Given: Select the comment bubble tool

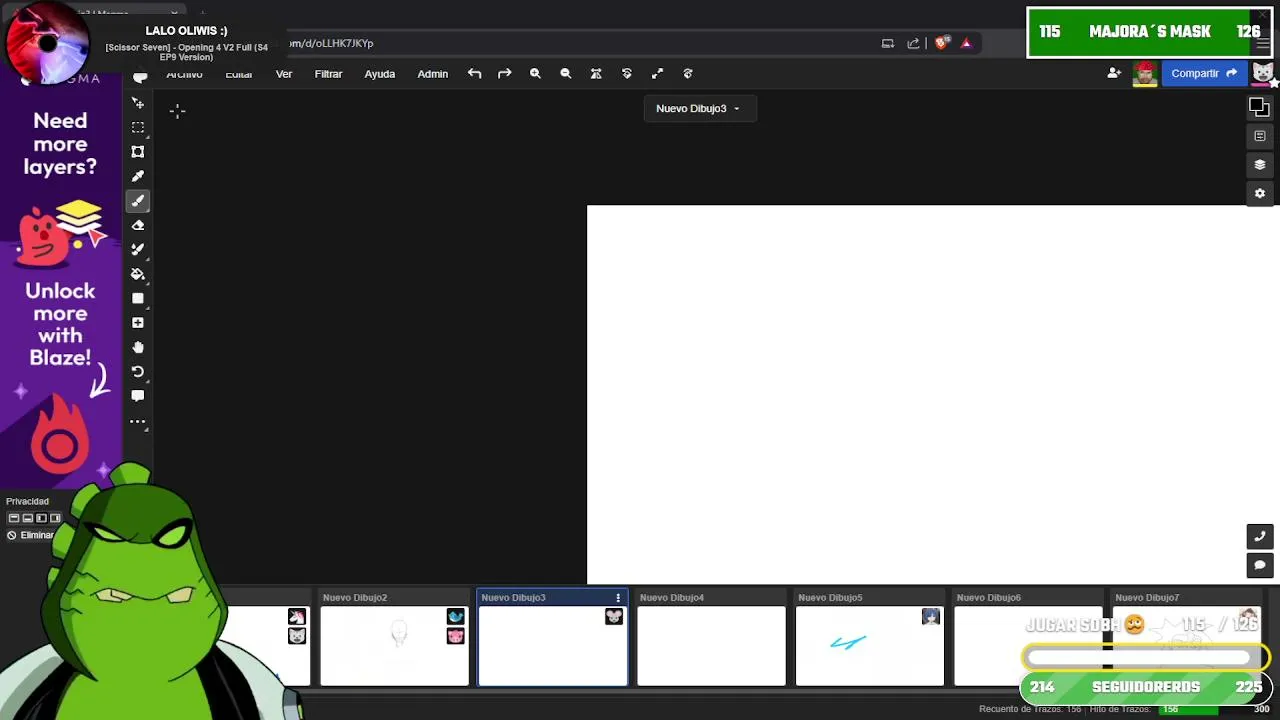Looking at the screenshot, I should pyautogui.click(x=138, y=396).
